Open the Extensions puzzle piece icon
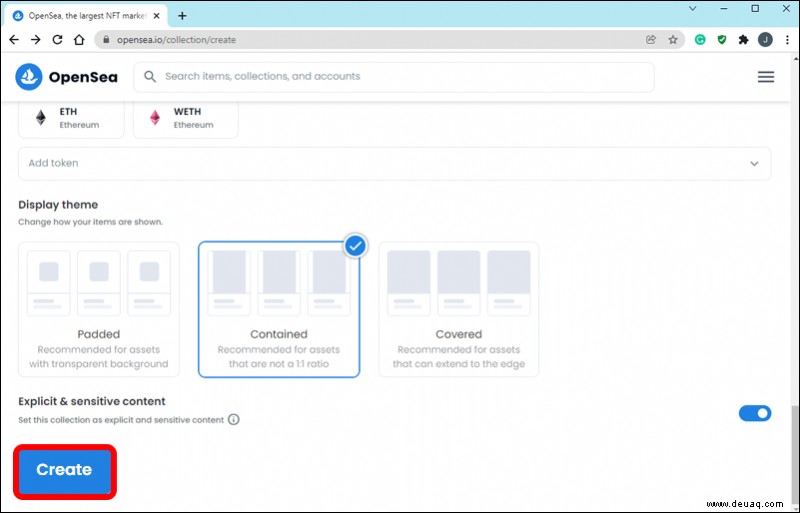 click(743, 40)
